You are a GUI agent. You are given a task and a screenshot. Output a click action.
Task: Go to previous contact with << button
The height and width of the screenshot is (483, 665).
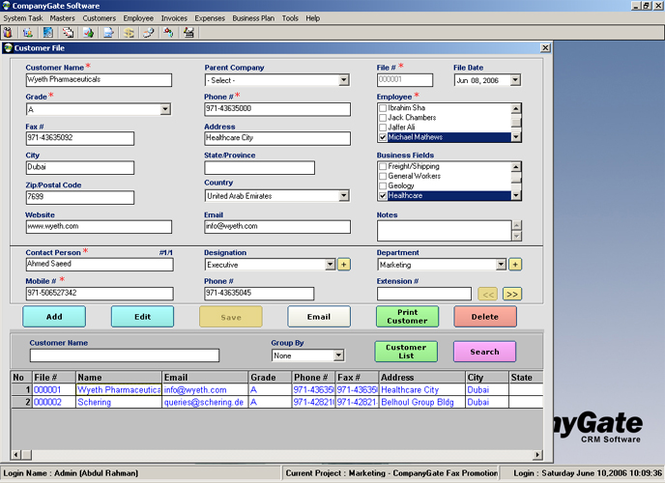pos(488,294)
